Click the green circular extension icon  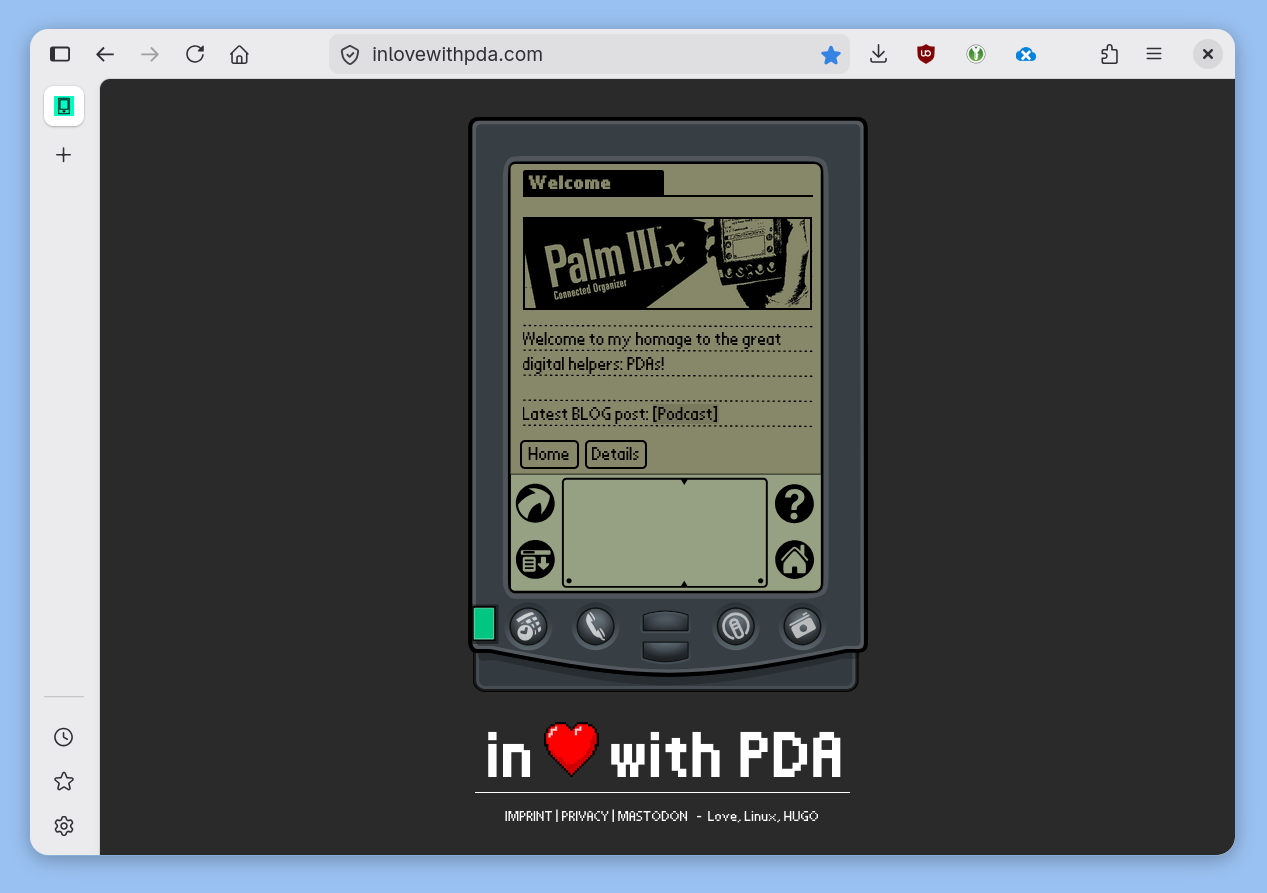point(976,54)
